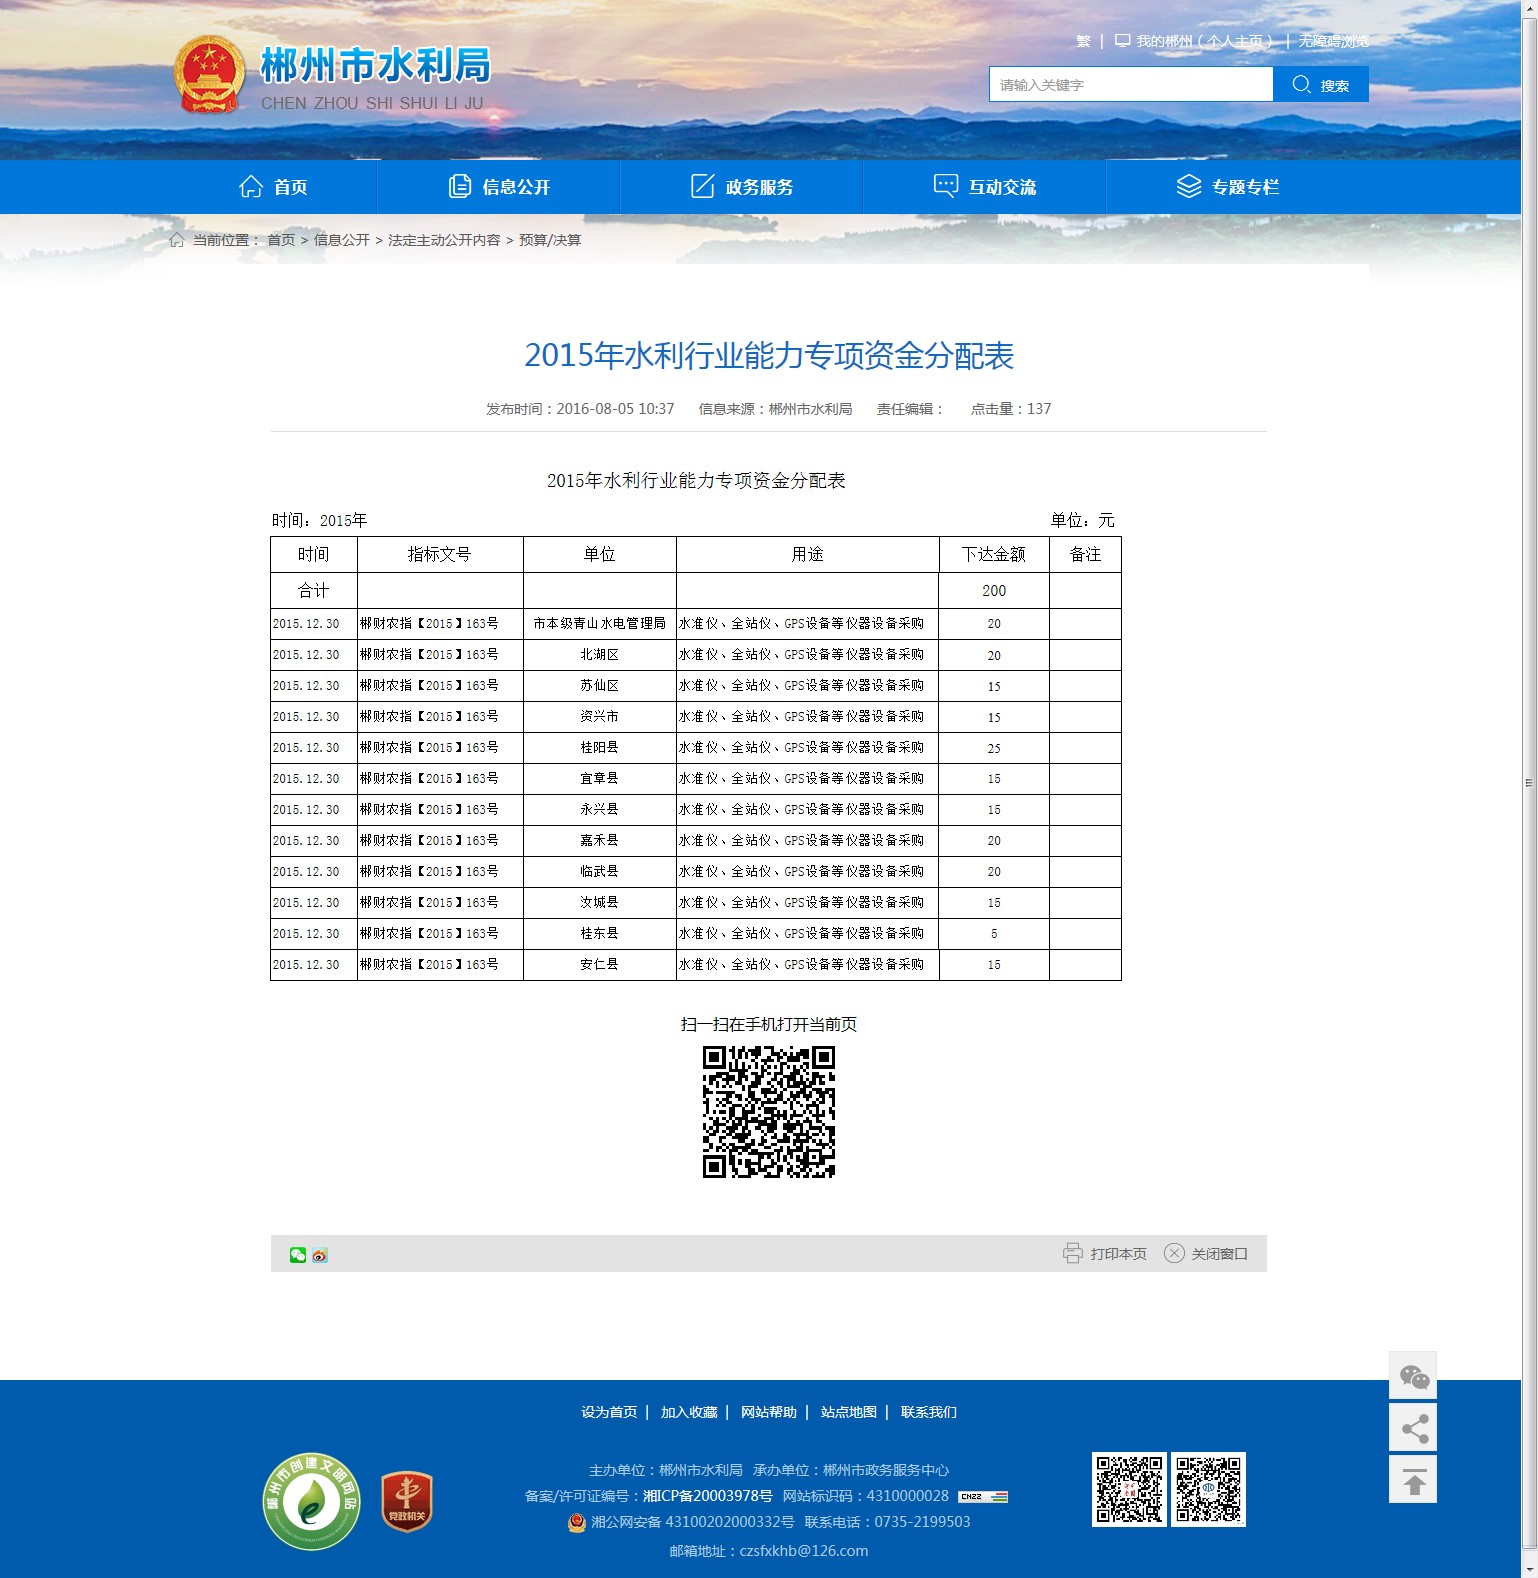
Task: Click 网站帮助 footer link
Action: coord(769,1412)
